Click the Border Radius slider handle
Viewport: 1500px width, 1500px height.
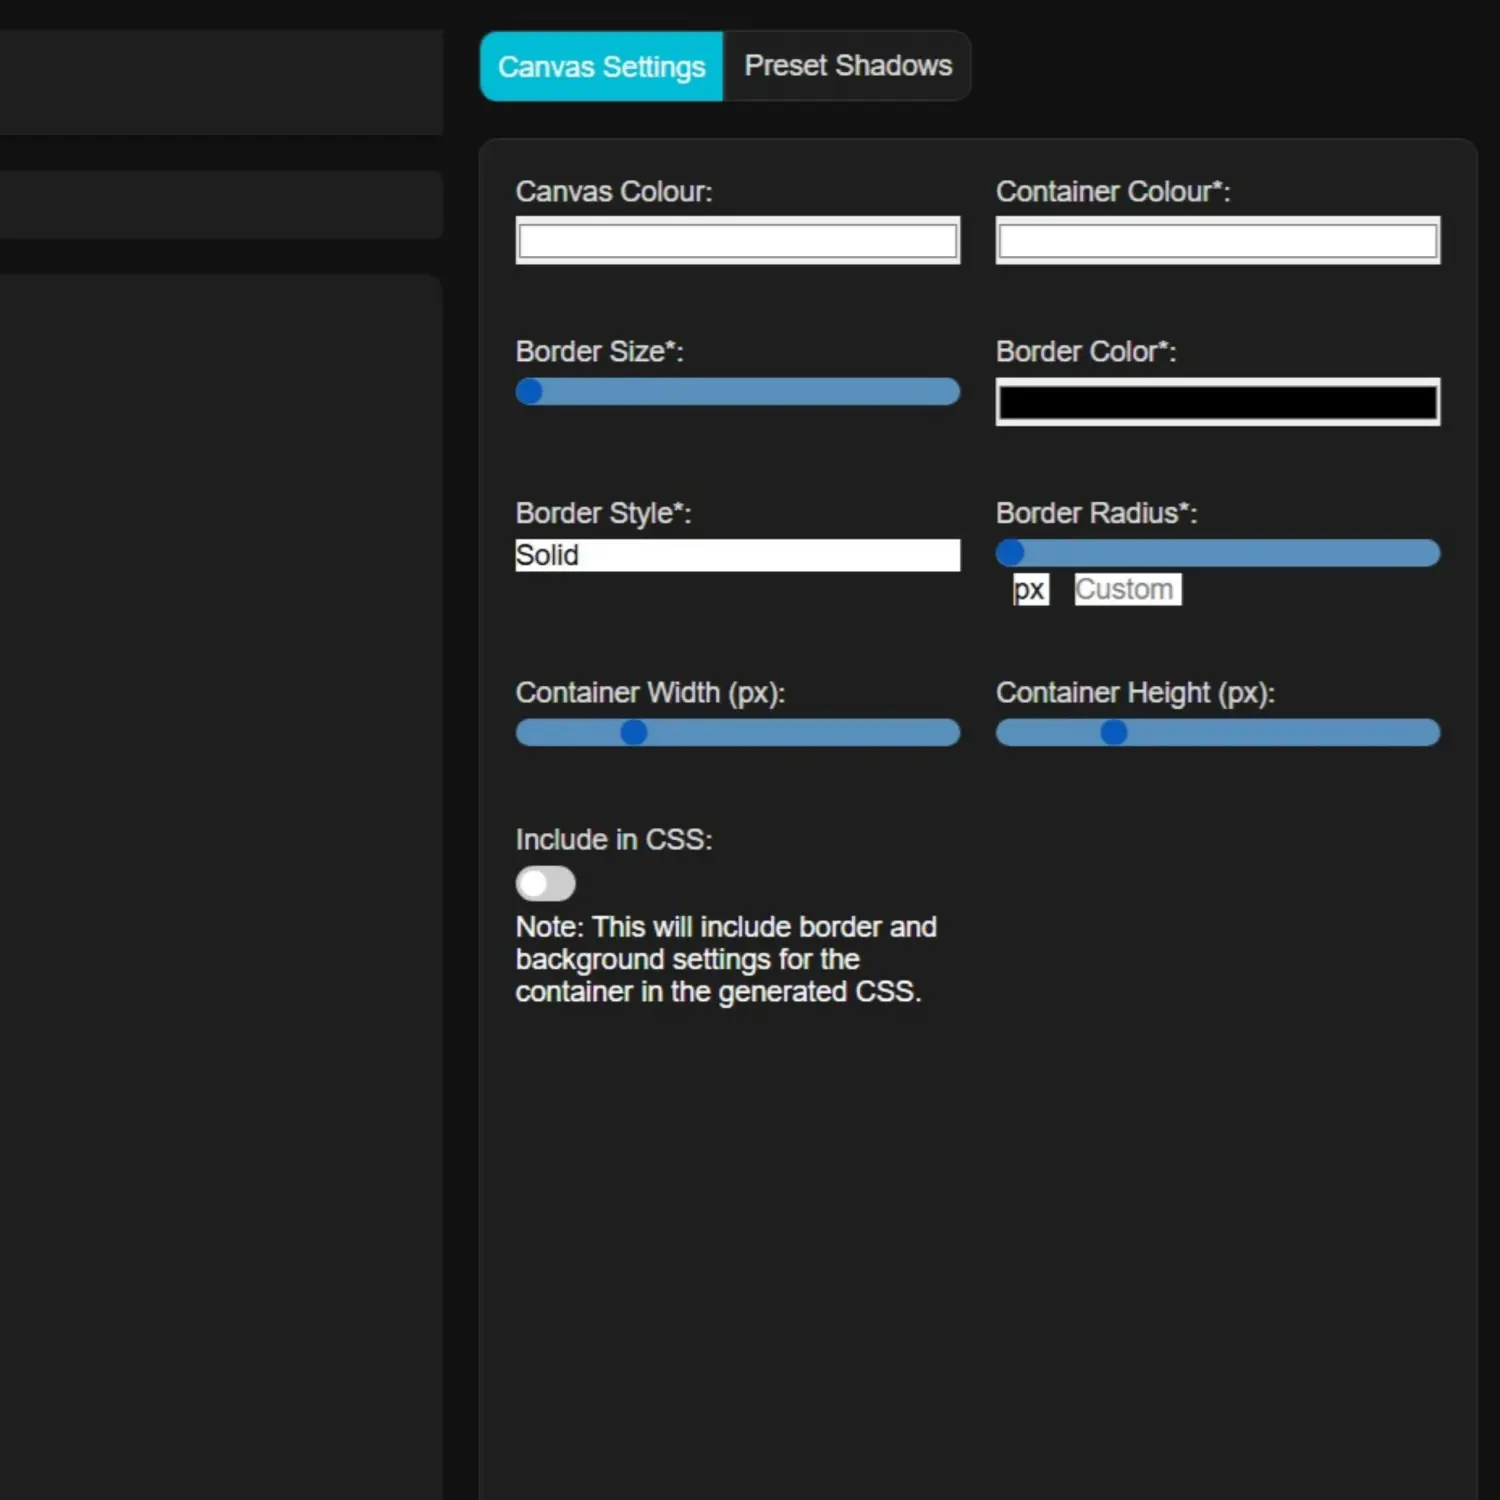coord(1010,553)
